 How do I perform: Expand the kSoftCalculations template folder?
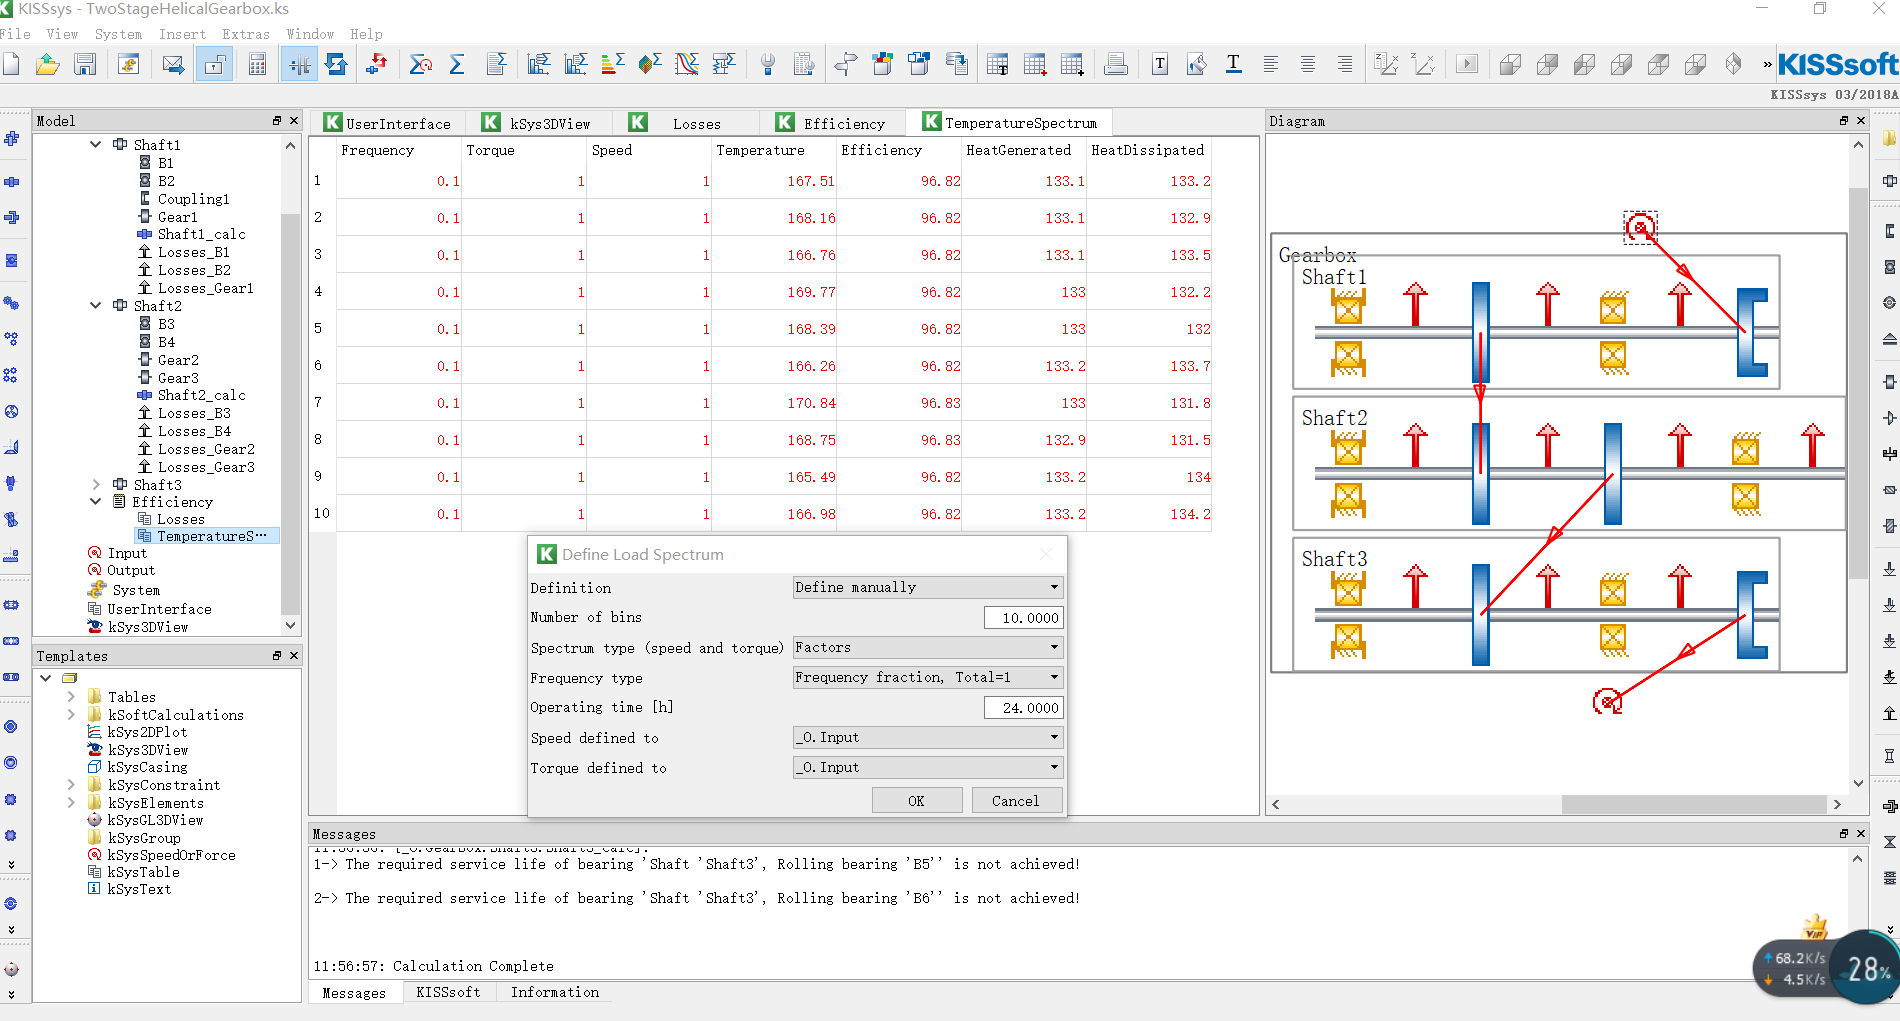point(71,715)
